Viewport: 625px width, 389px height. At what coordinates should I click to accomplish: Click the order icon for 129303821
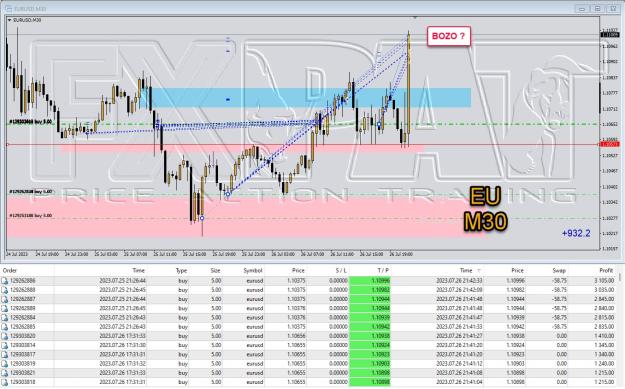point(5,373)
